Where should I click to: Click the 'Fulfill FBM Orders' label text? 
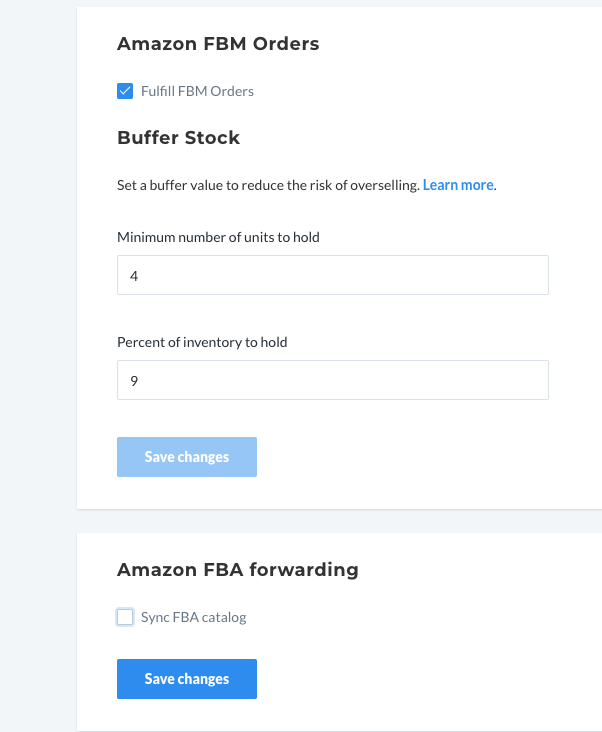click(x=197, y=91)
